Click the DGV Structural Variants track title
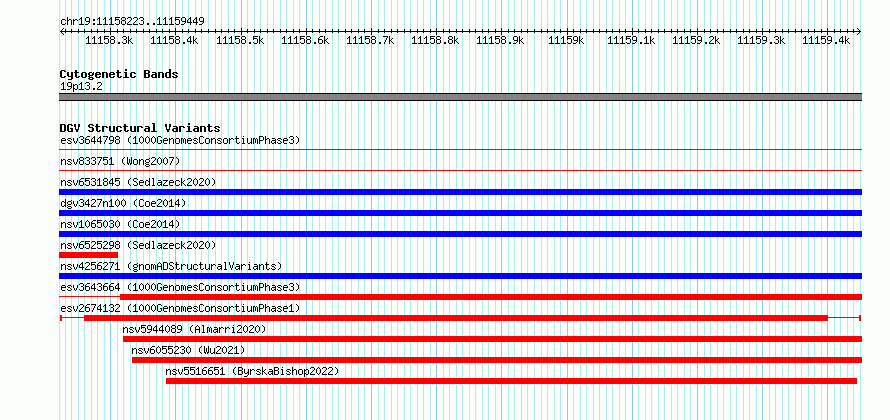The height and width of the screenshot is (420, 890). tap(140, 128)
